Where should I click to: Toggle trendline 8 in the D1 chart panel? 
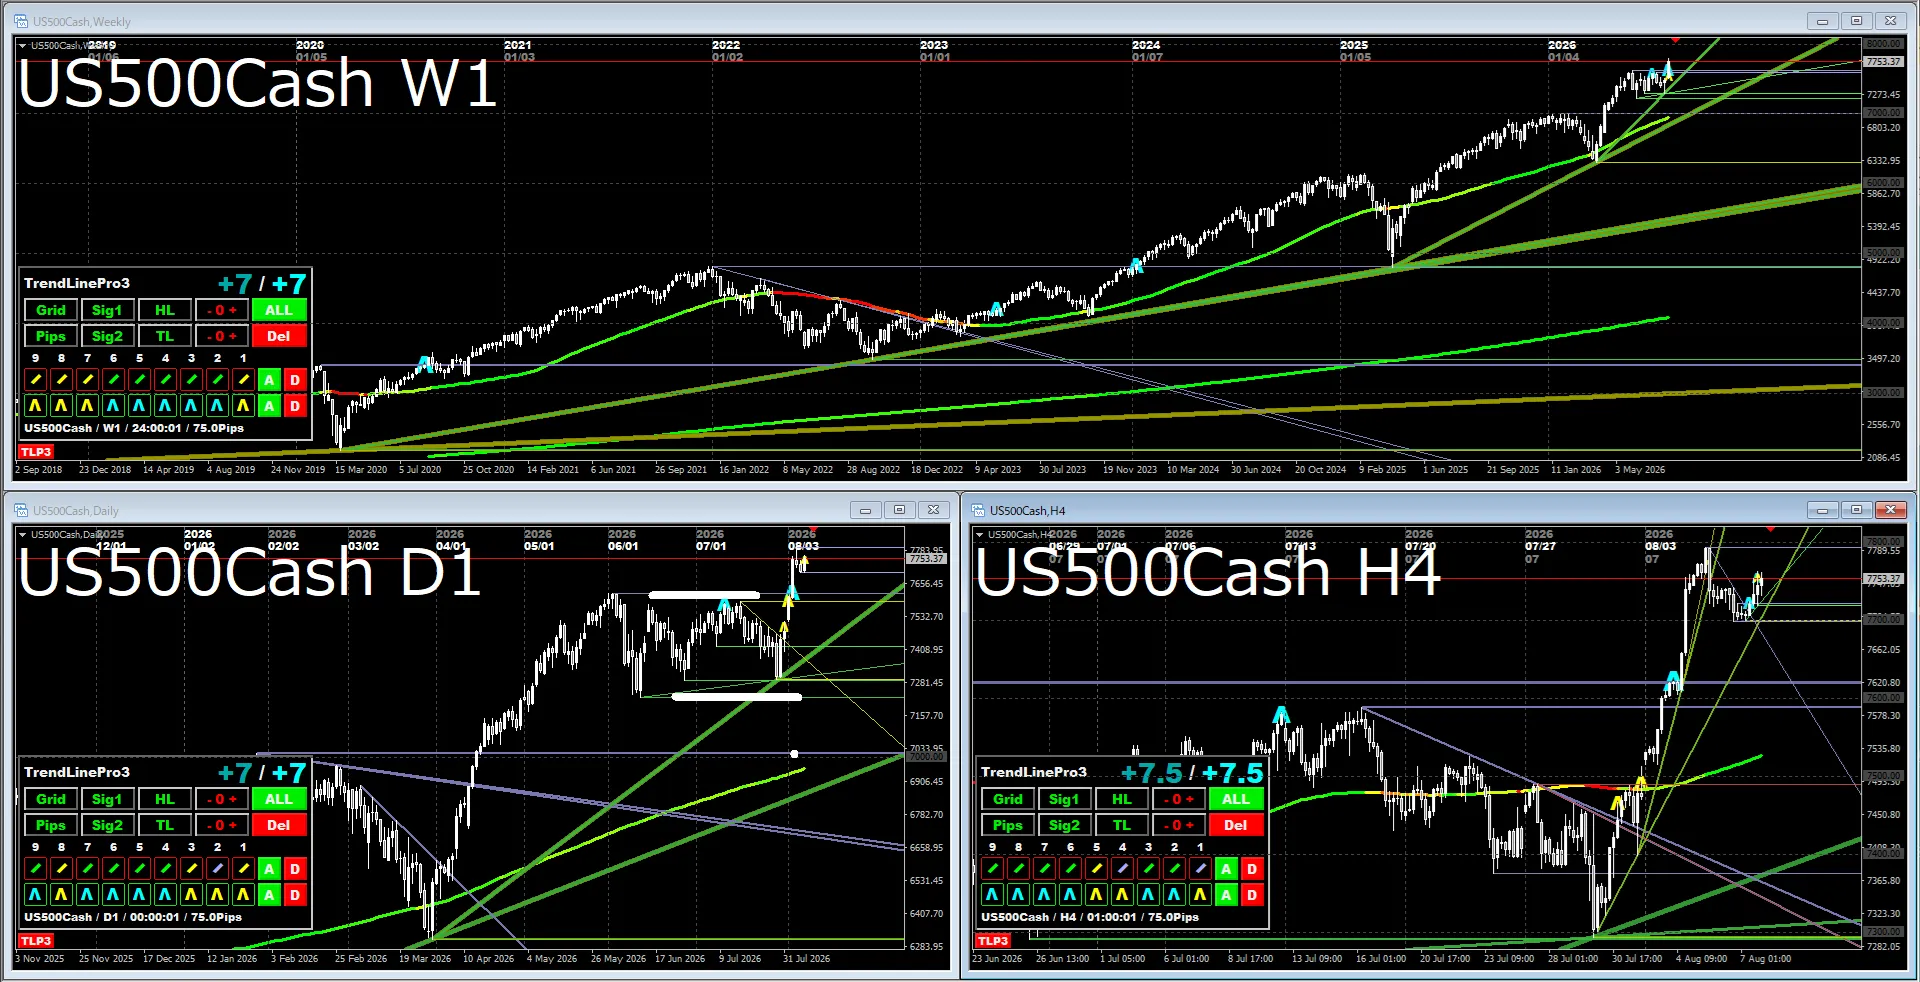pos(61,869)
